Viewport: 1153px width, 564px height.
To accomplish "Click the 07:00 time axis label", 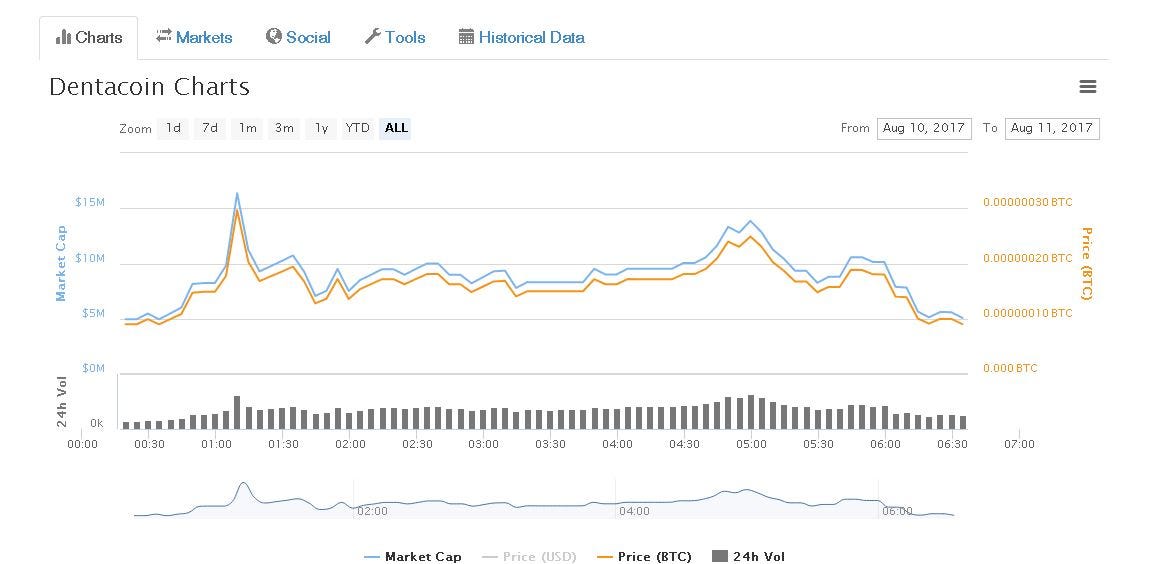I will 1019,444.
